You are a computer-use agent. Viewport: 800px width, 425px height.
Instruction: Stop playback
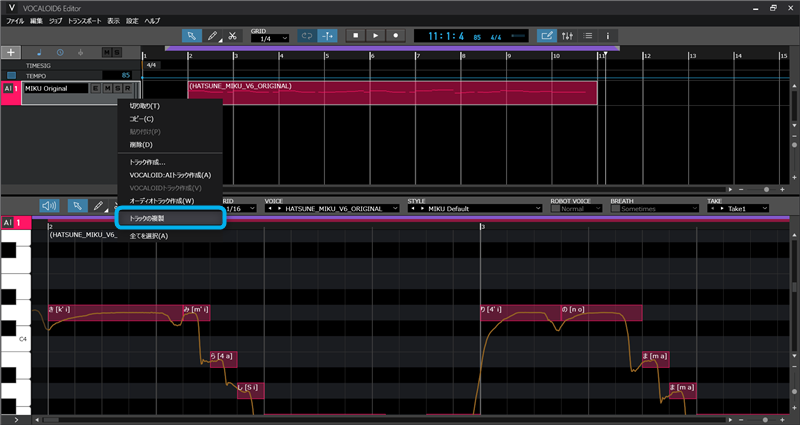[x=356, y=36]
